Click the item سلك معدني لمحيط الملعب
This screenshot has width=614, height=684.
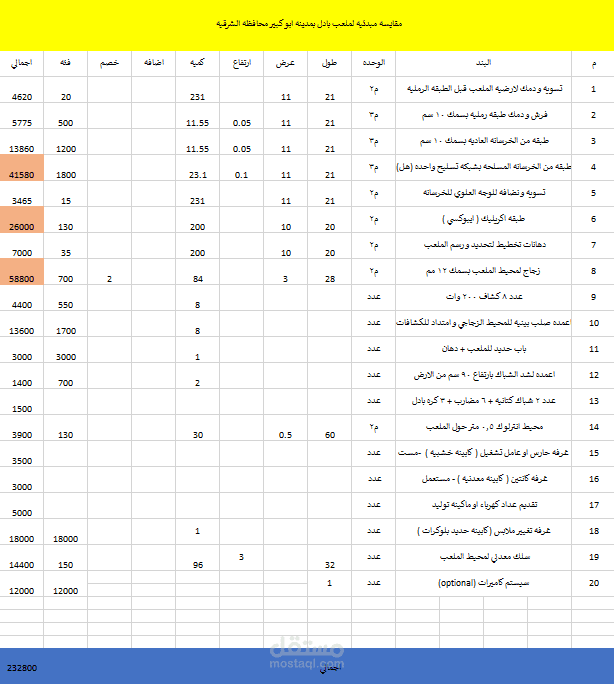click(x=484, y=557)
